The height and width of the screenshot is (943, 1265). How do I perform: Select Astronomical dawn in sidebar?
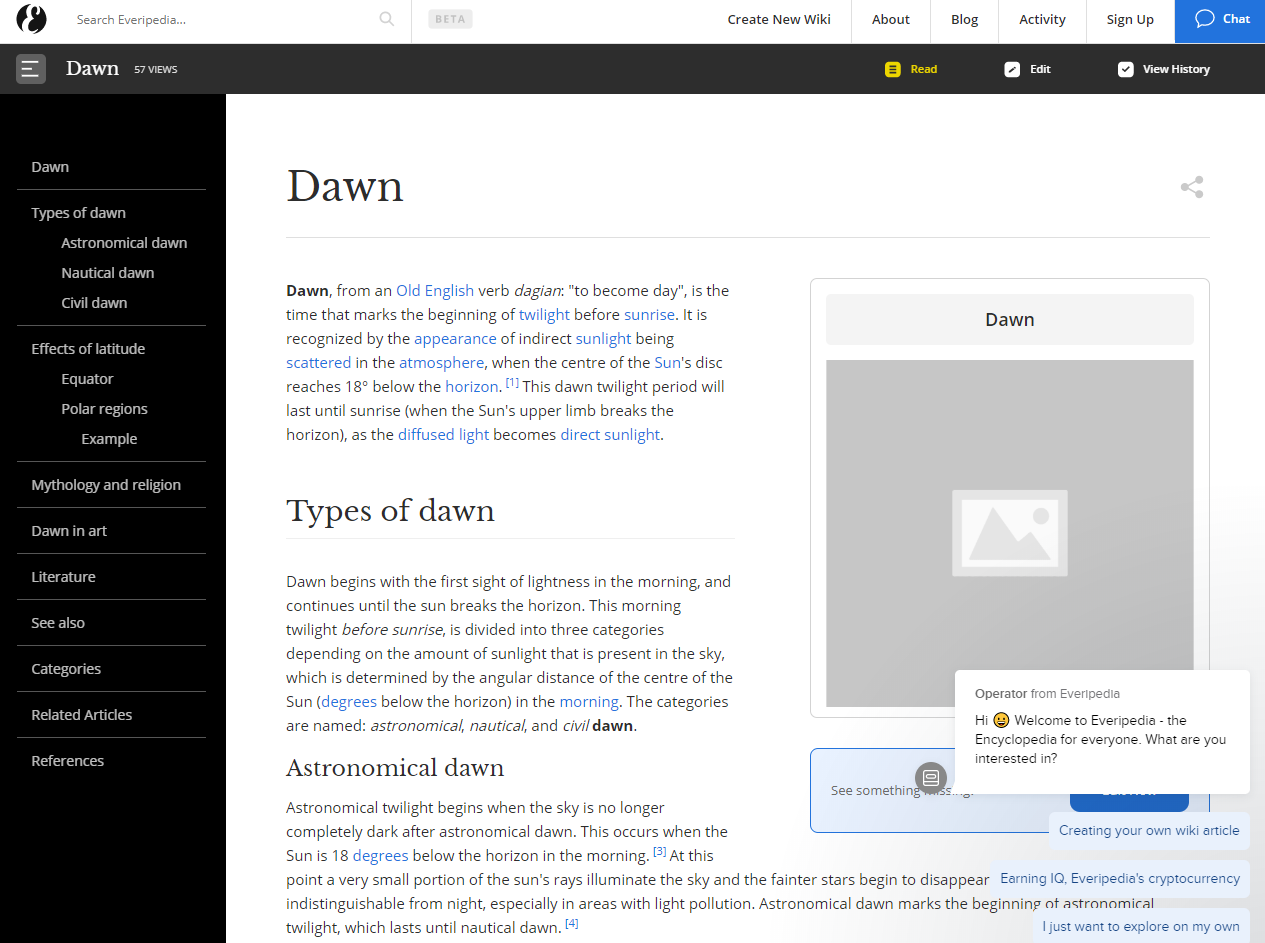pyautogui.click(x=124, y=243)
